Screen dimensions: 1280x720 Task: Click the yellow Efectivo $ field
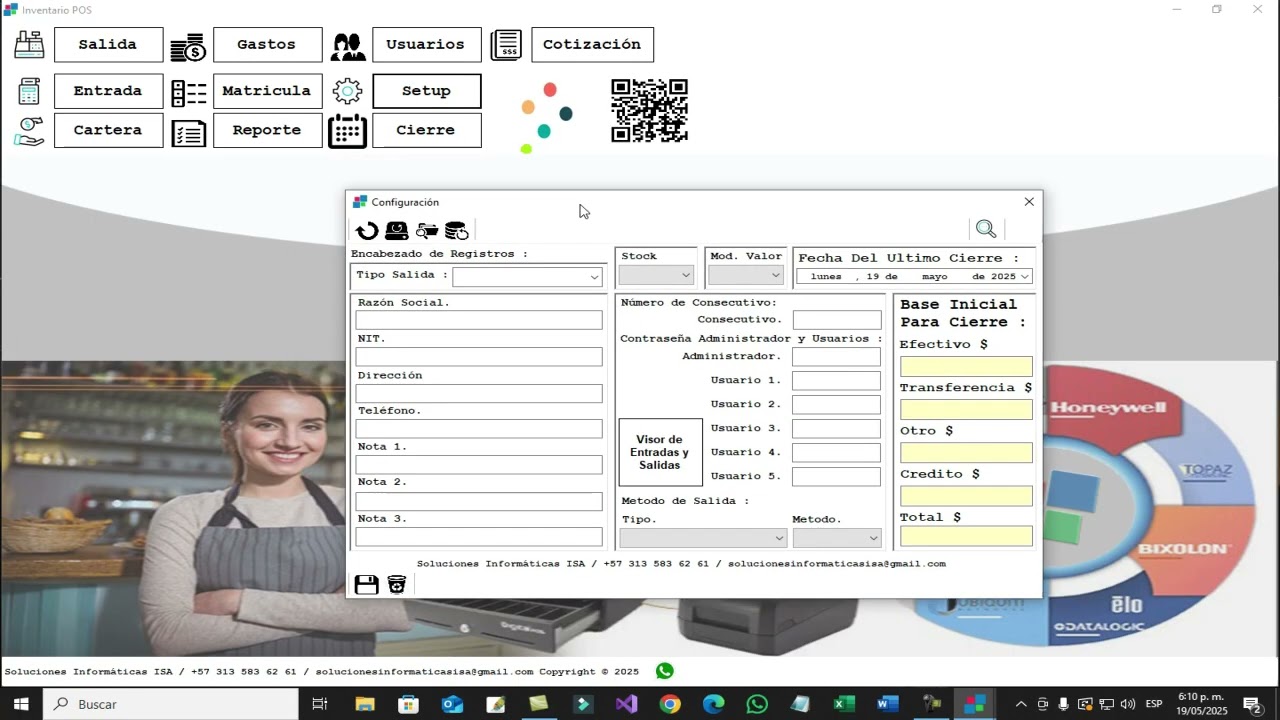[966, 366]
